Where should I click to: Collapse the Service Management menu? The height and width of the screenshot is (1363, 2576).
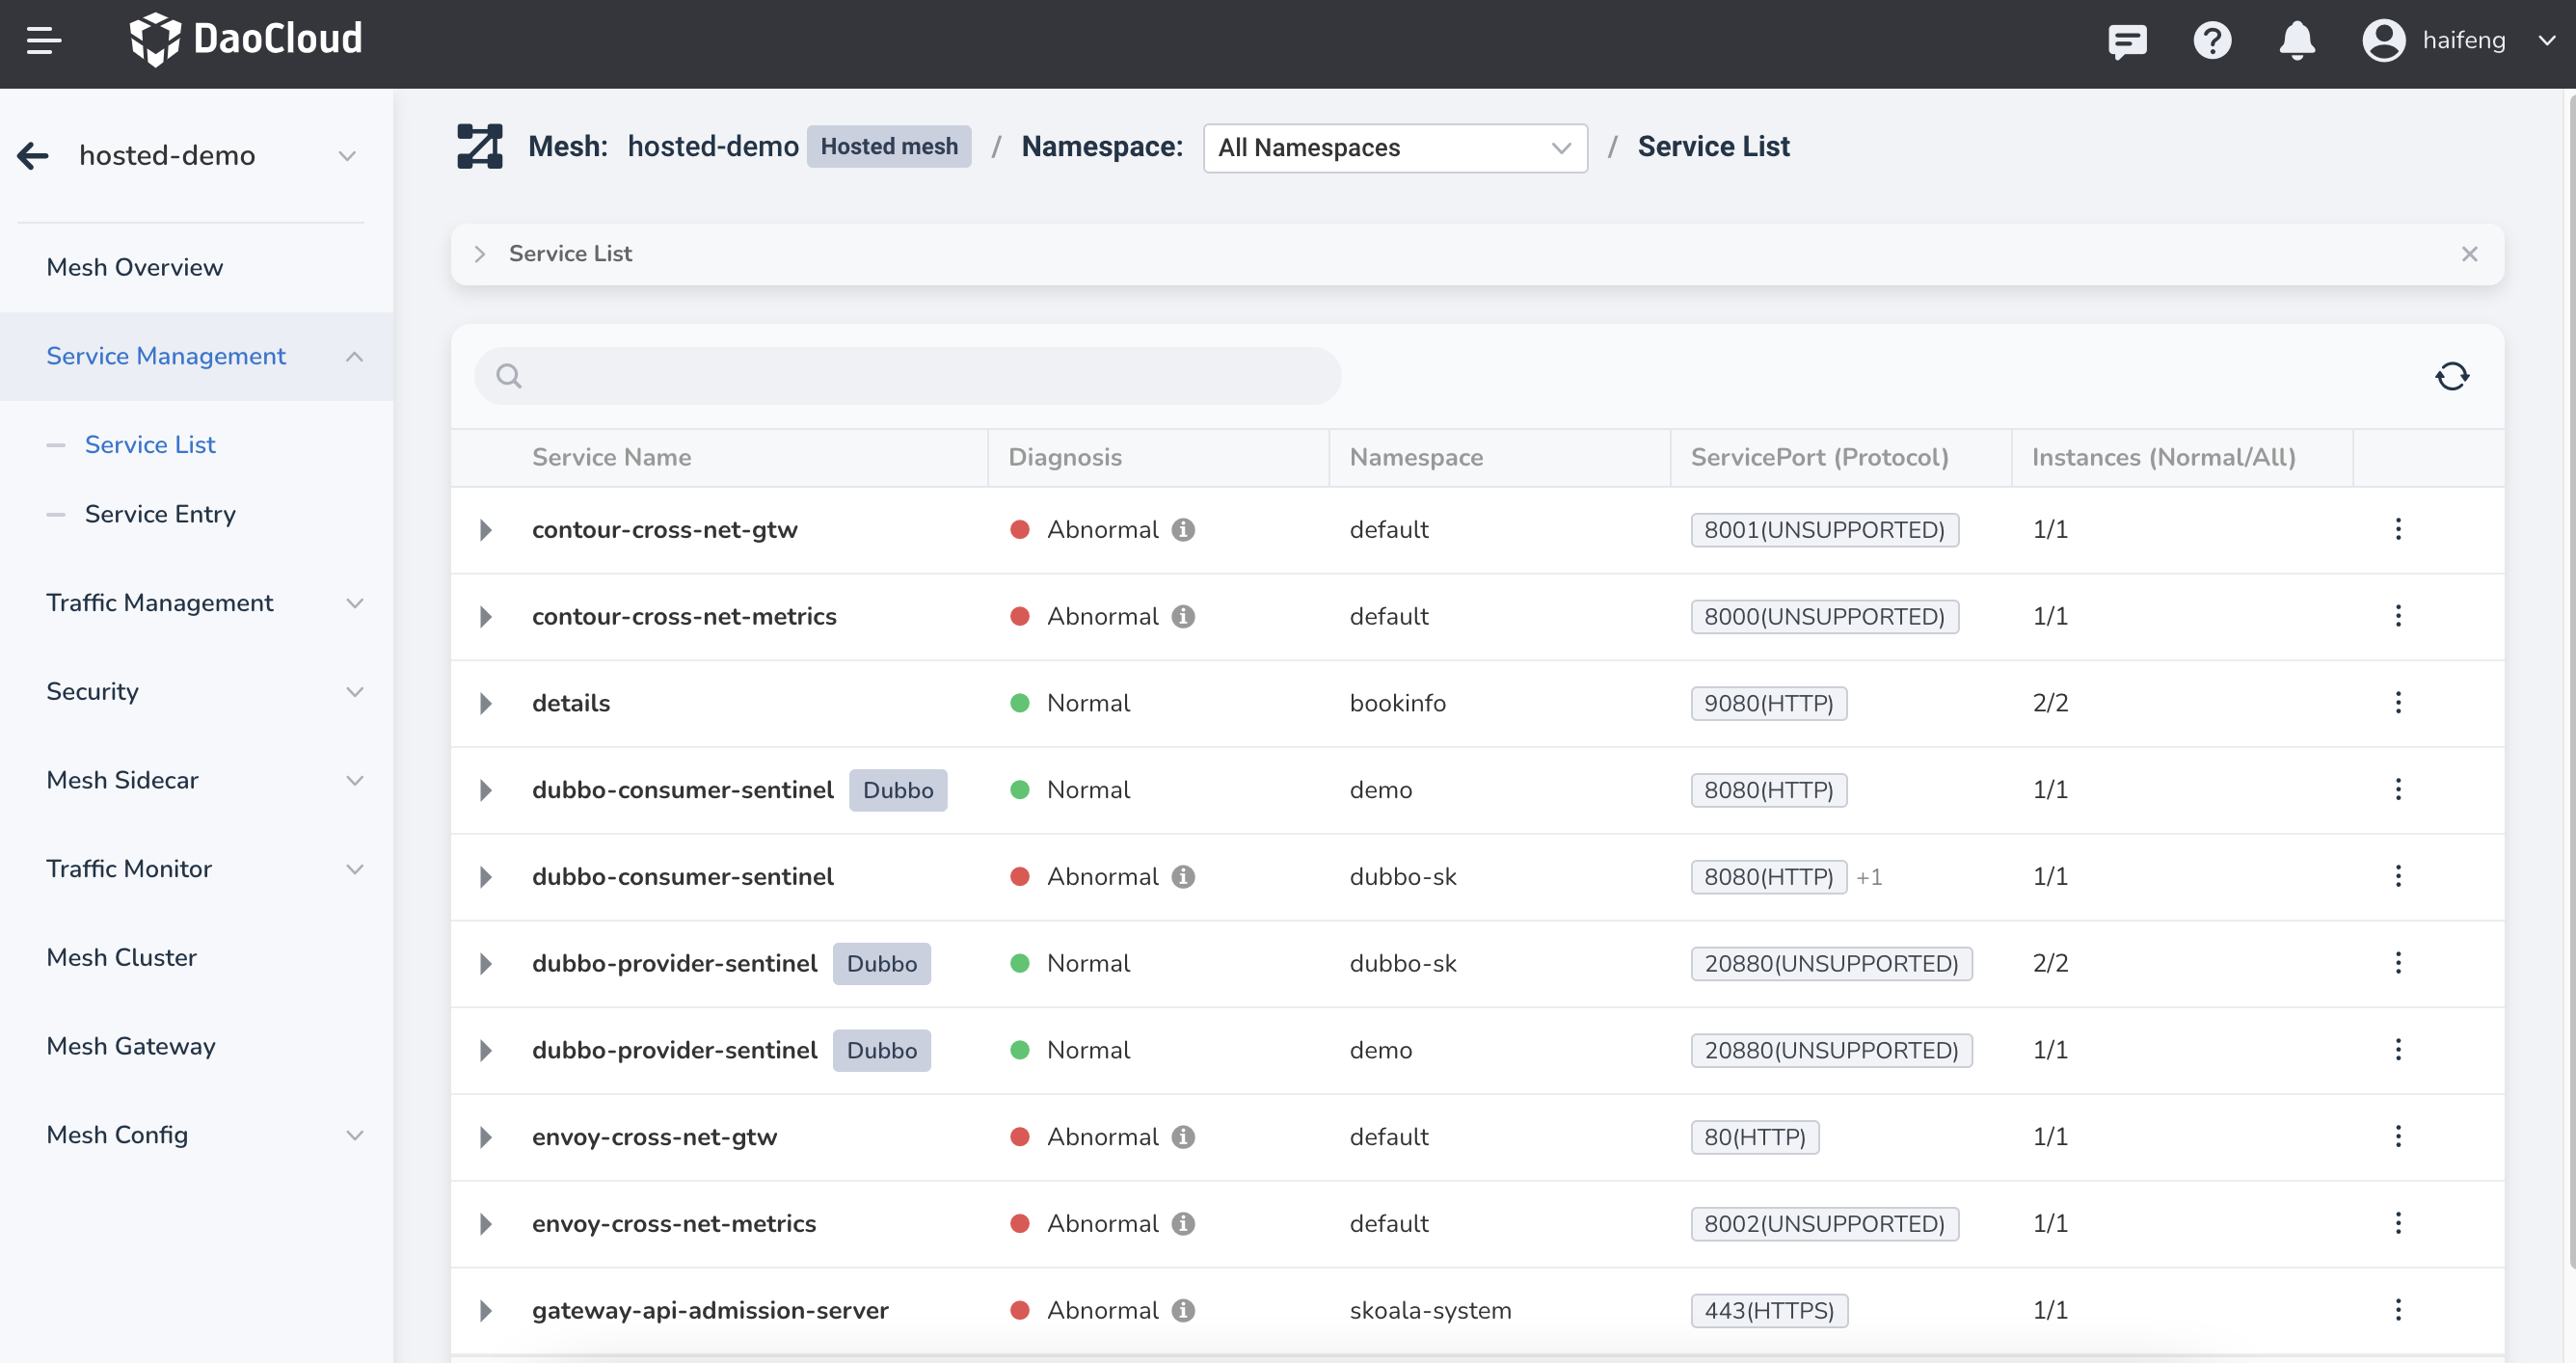pos(196,357)
